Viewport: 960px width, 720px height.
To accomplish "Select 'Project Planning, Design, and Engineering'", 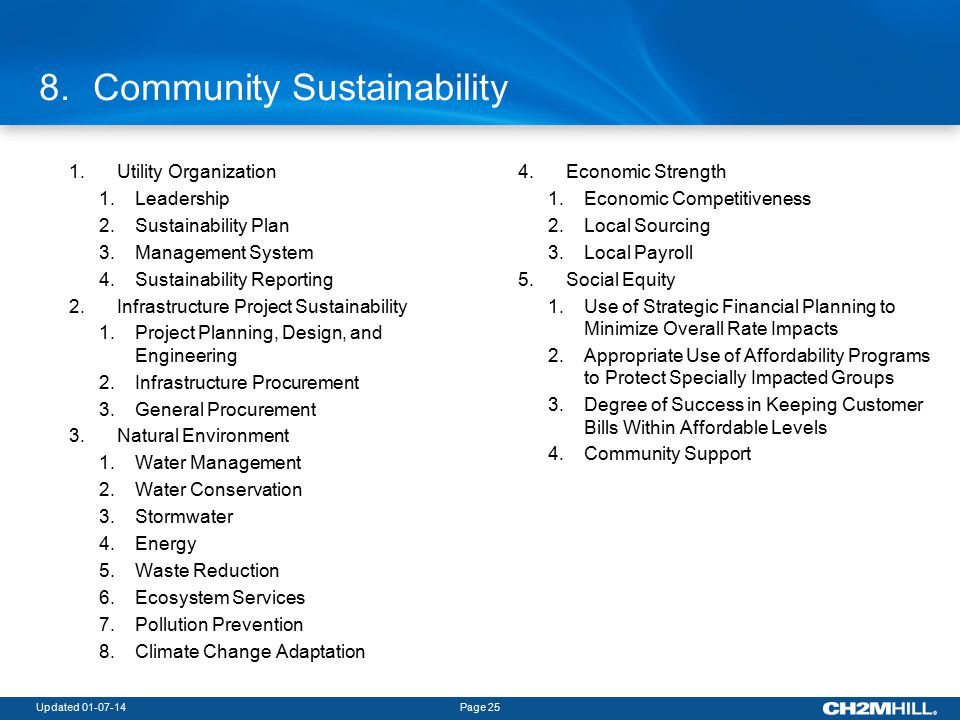I will (x=258, y=344).
